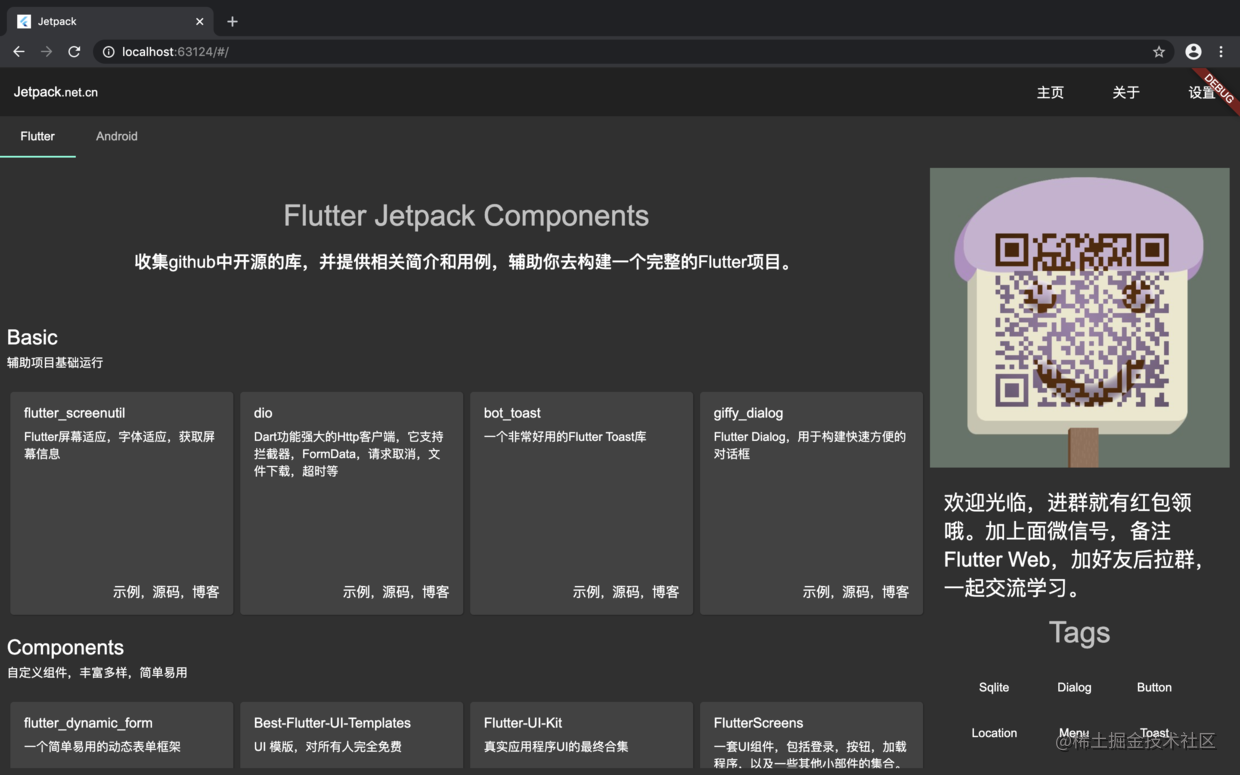This screenshot has height=775, width=1240.
Task: Click the Tags heading
Action: (x=1079, y=633)
